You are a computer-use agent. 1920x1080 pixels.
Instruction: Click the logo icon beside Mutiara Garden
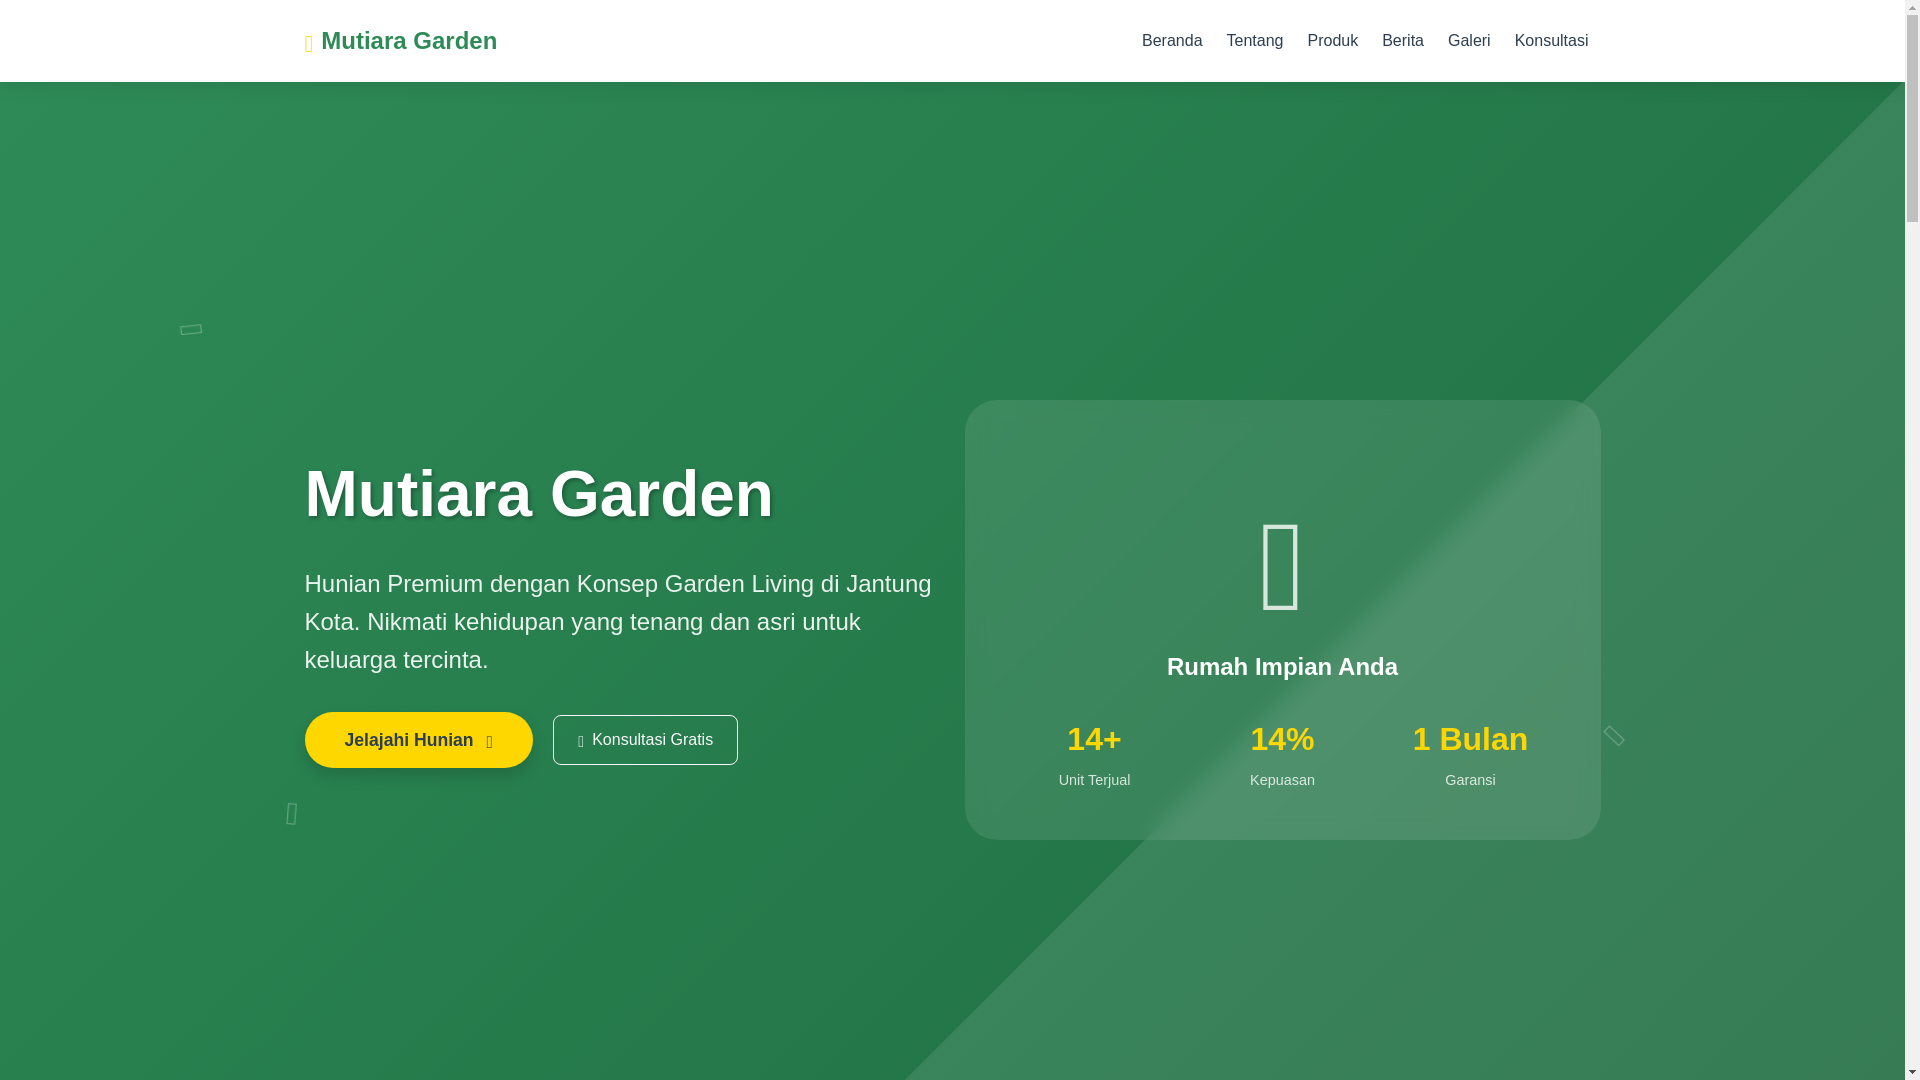coord(309,43)
